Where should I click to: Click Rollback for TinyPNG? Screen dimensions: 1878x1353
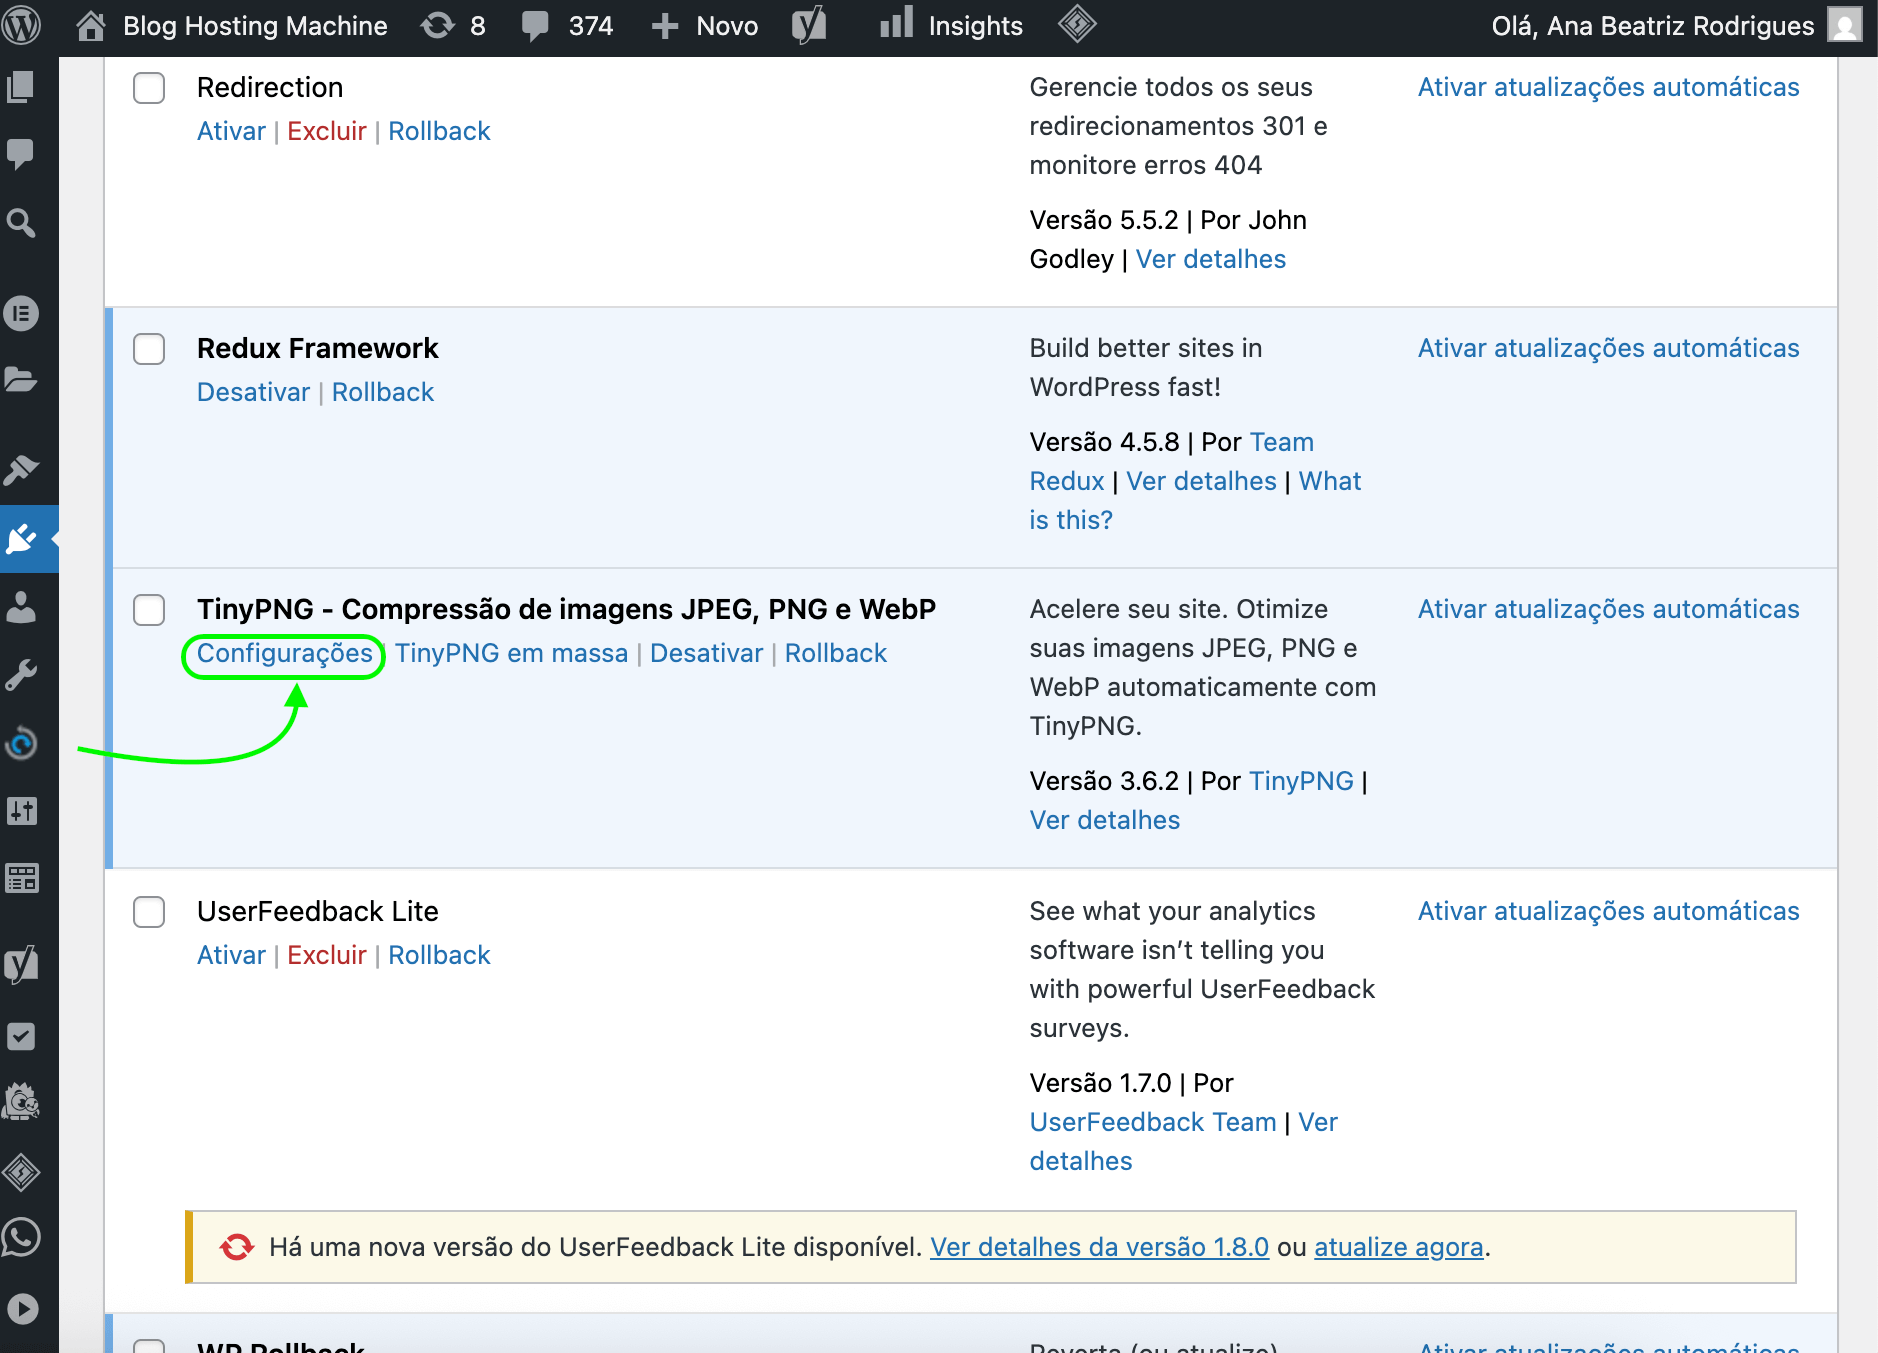coord(836,653)
